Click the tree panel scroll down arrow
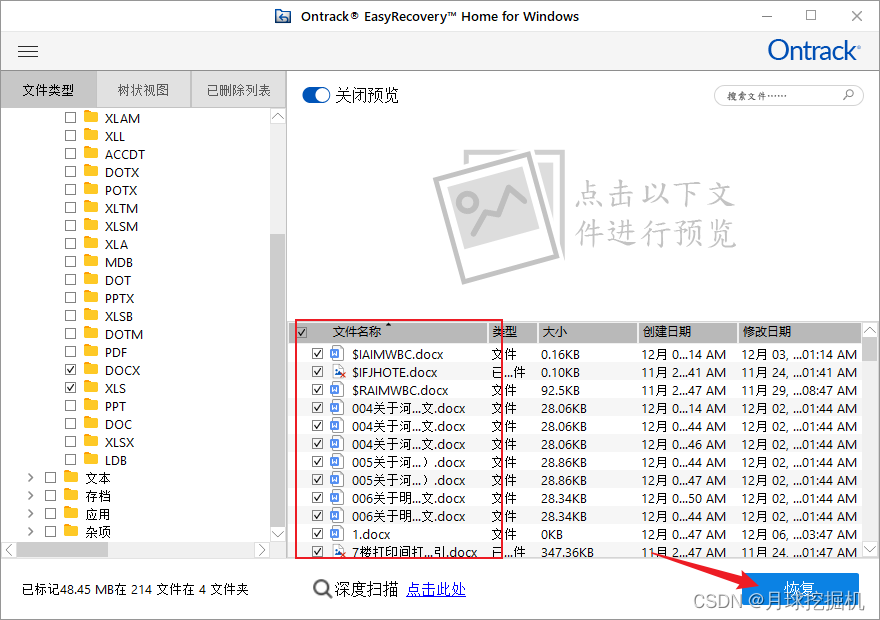 [278, 534]
